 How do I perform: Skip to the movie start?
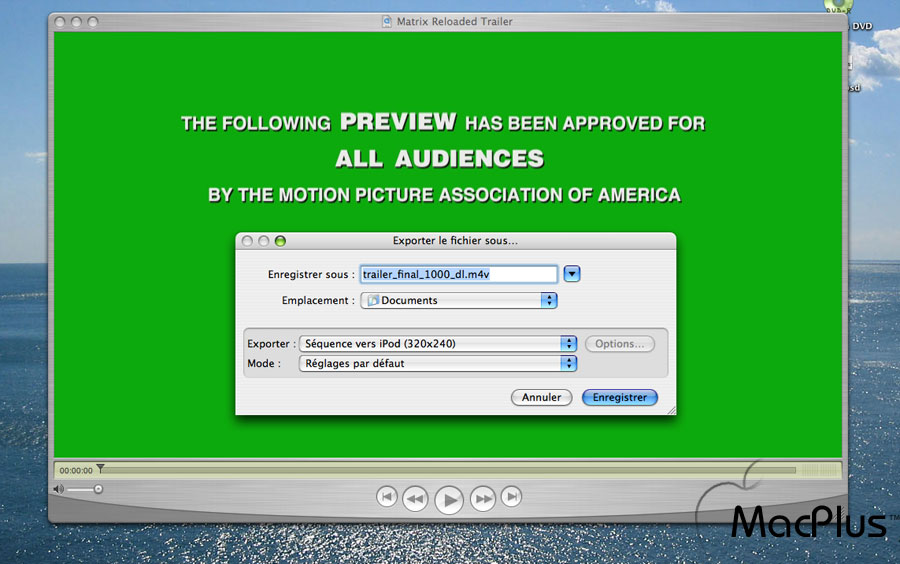386,496
